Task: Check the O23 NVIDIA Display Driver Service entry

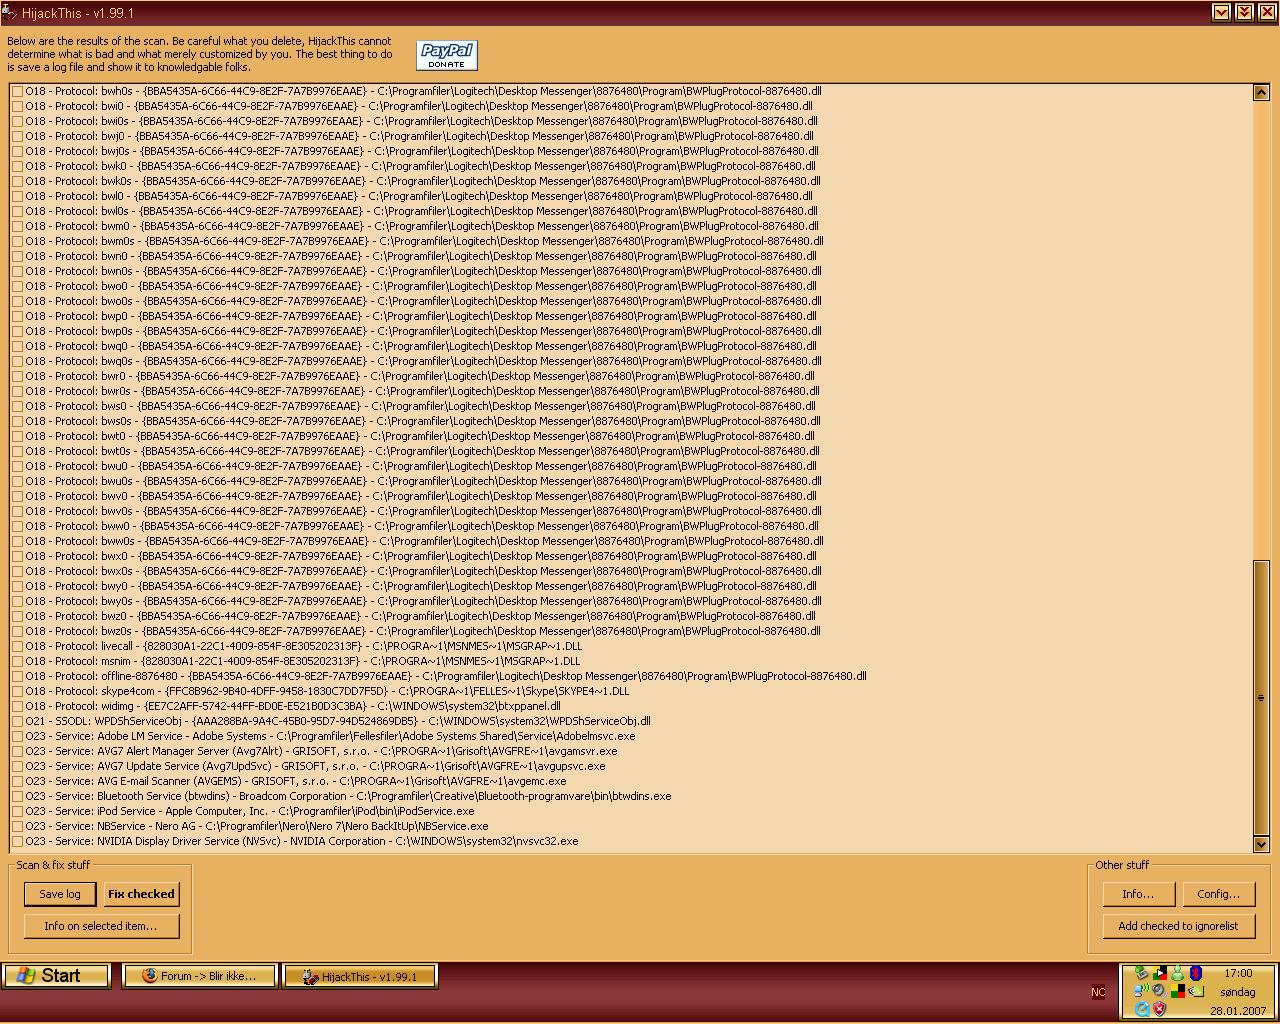Action: pyautogui.click(x=17, y=842)
